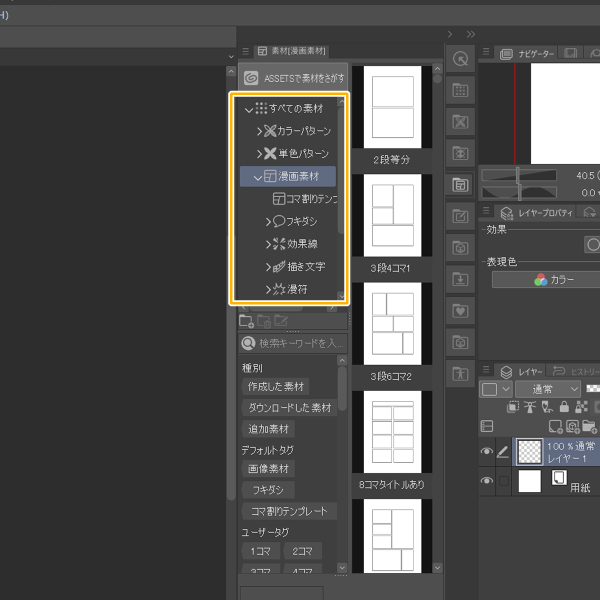Image resolution: width=600 pixels, height=600 pixels.
Task: Toggle set as reference layer lighthouse icon
Action: [x=530, y=407]
